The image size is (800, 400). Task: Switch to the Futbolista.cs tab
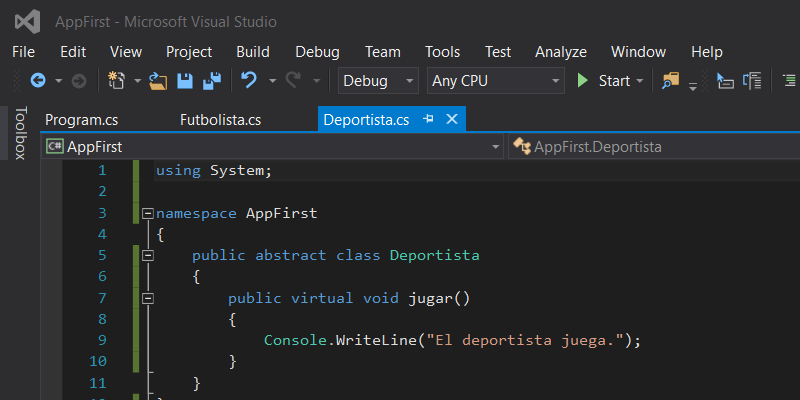(x=220, y=120)
